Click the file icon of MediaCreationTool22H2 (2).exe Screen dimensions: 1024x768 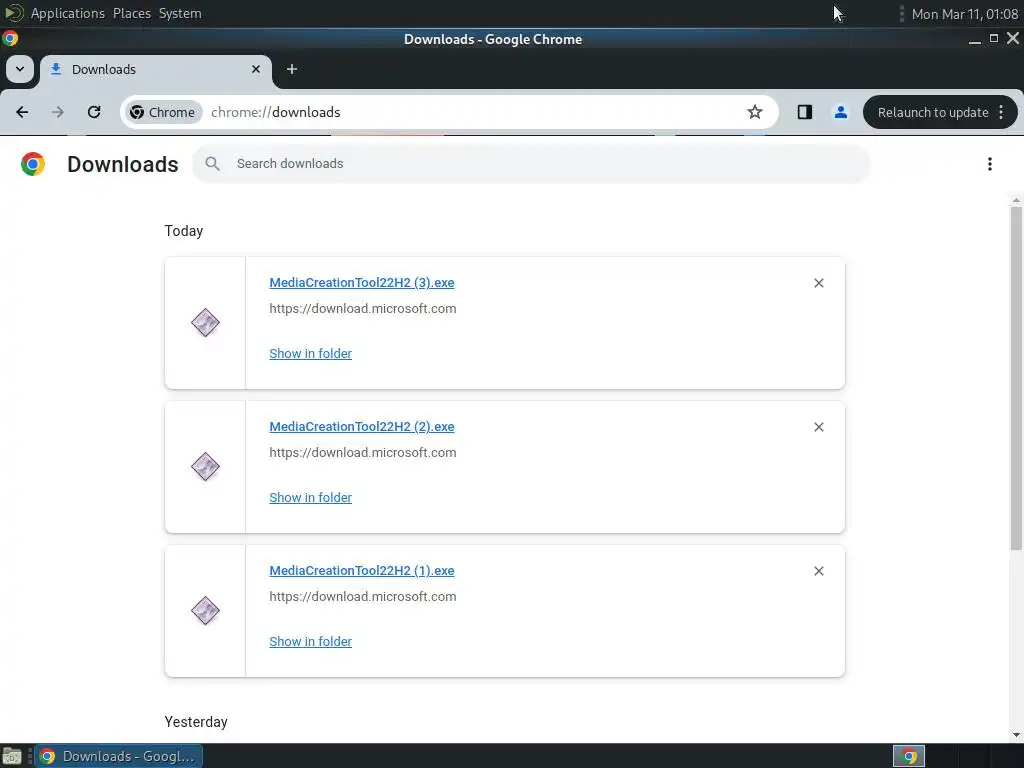point(205,467)
